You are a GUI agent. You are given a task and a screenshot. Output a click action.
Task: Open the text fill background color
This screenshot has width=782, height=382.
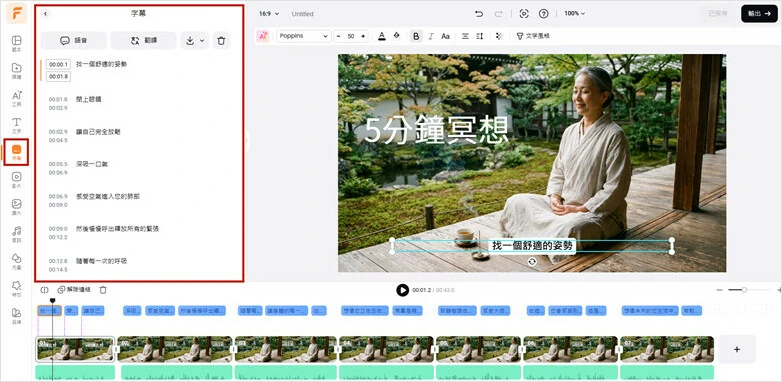(396, 36)
